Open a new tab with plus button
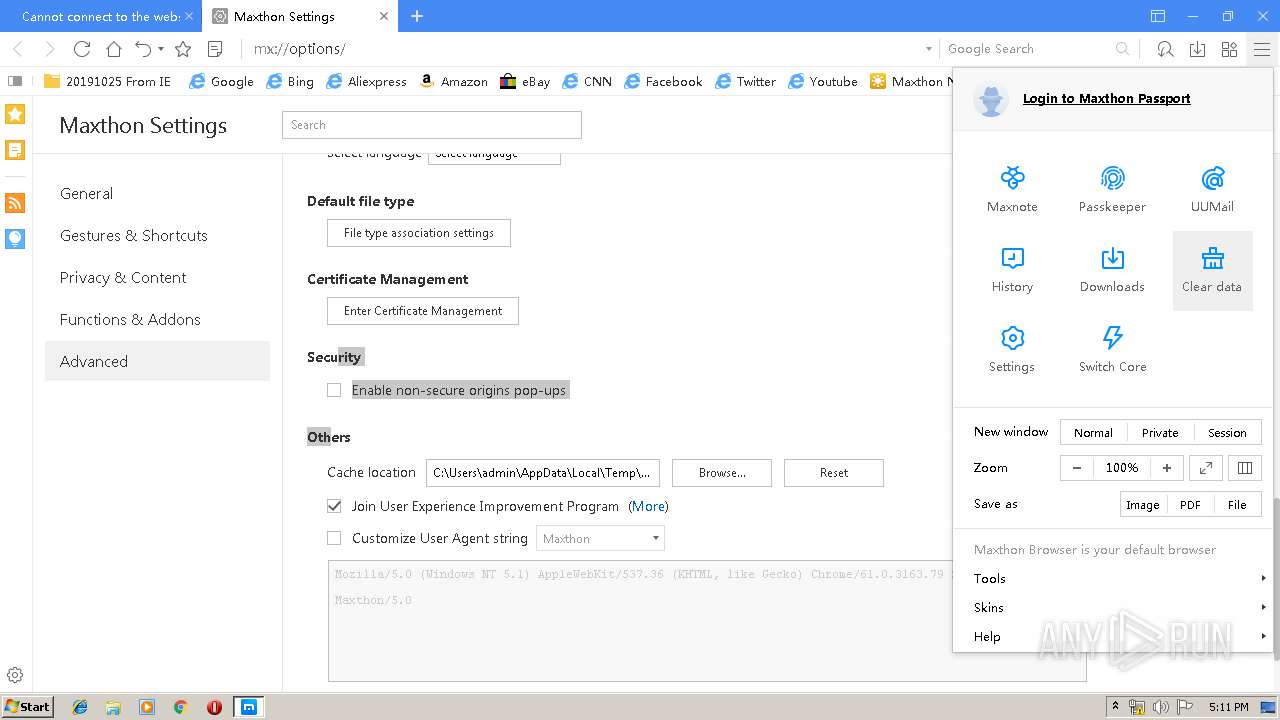The height and width of the screenshot is (720, 1280). click(x=417, y=16)
